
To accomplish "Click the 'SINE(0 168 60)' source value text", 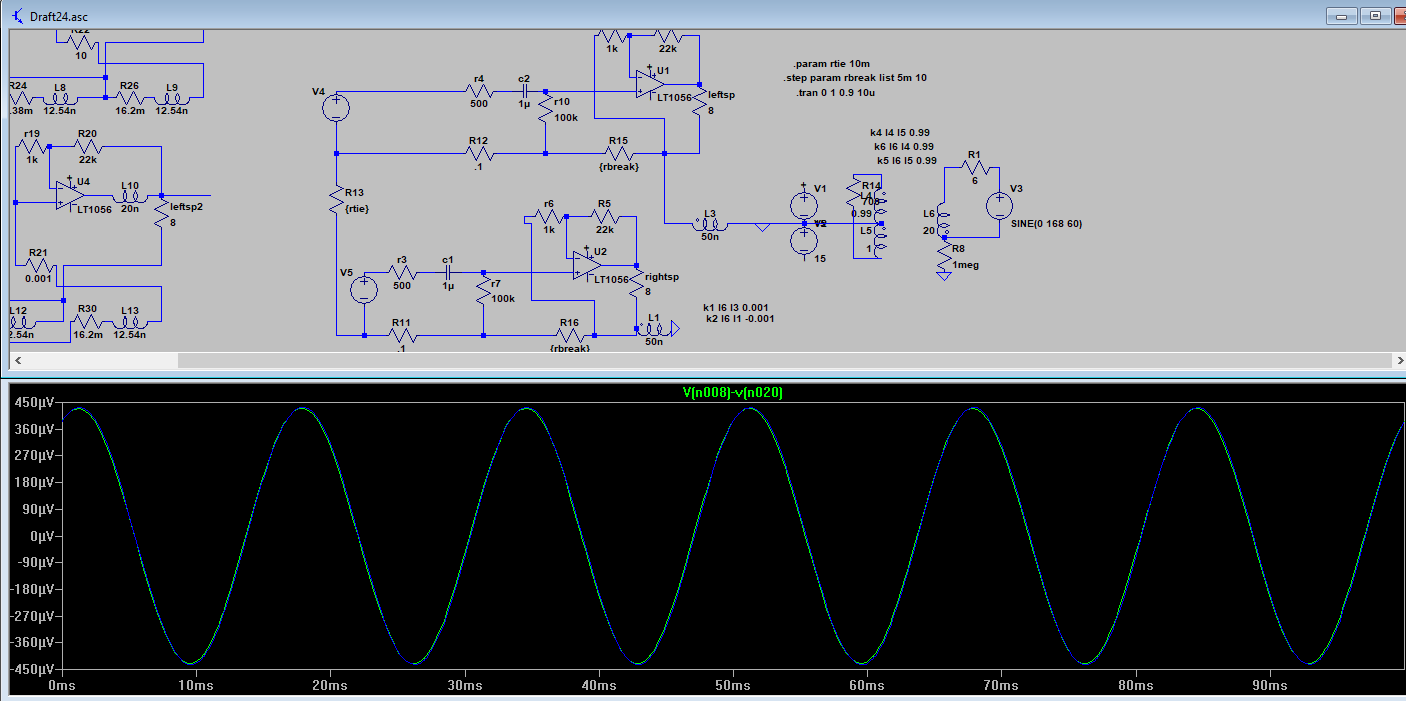I will (x=1046, y=224).
